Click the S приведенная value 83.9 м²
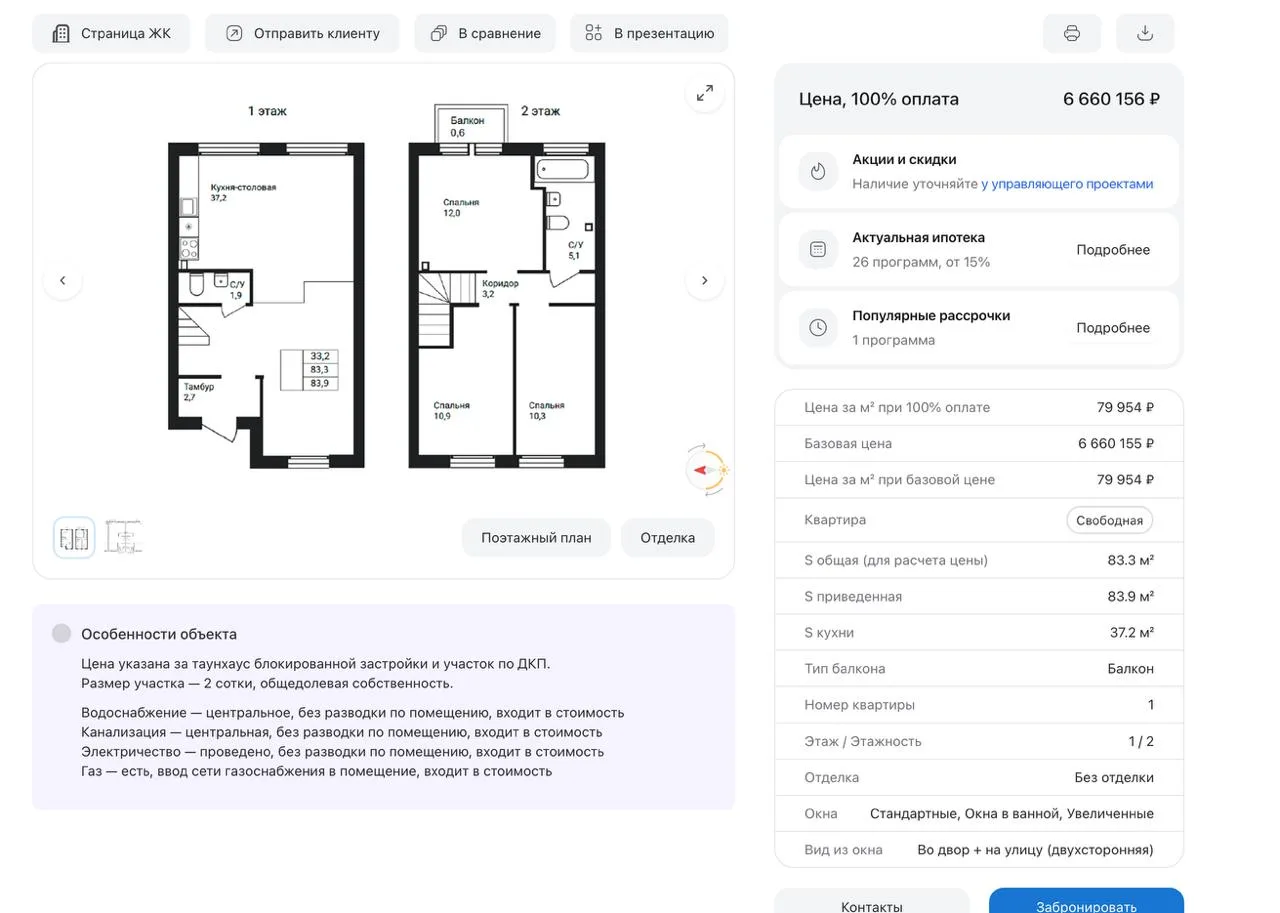This screenshot has height=913, width=1280. click(x=1131, y=597)
